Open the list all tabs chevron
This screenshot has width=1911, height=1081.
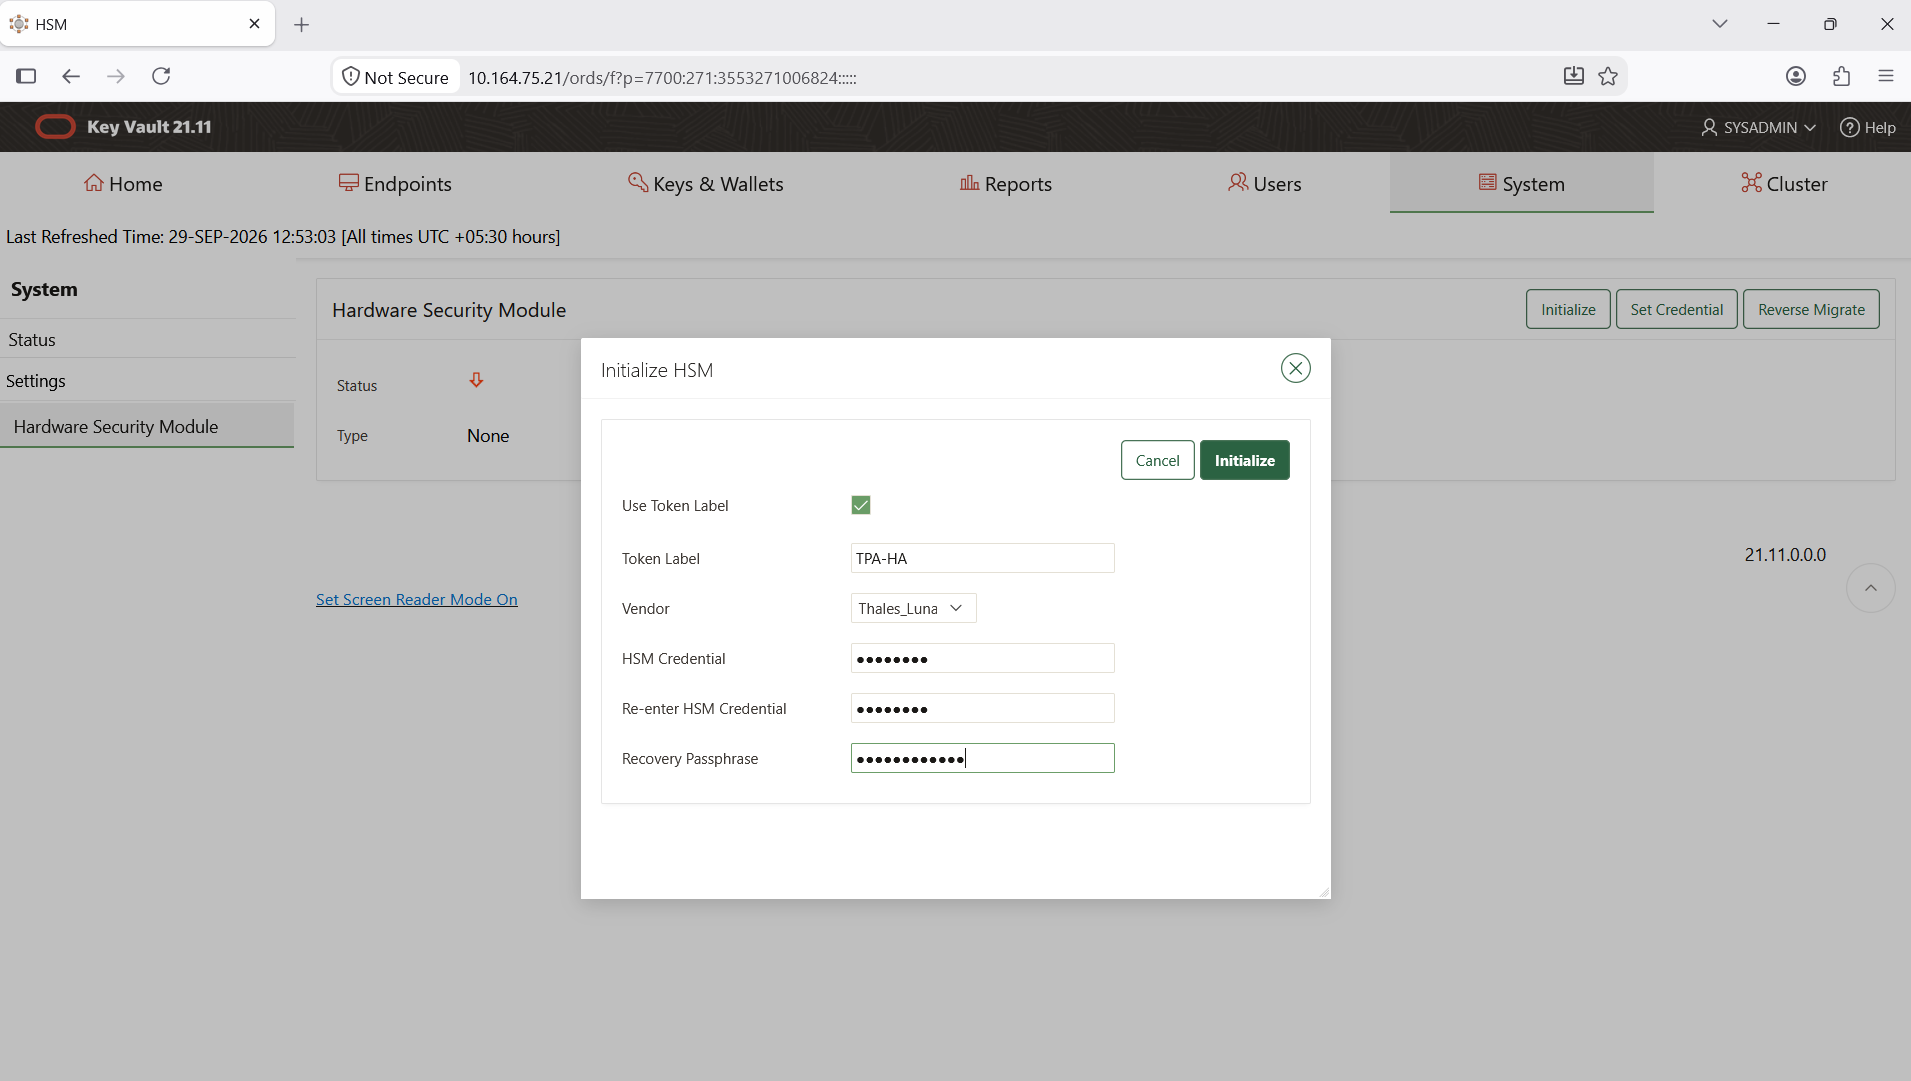[x=1719, y=24]
